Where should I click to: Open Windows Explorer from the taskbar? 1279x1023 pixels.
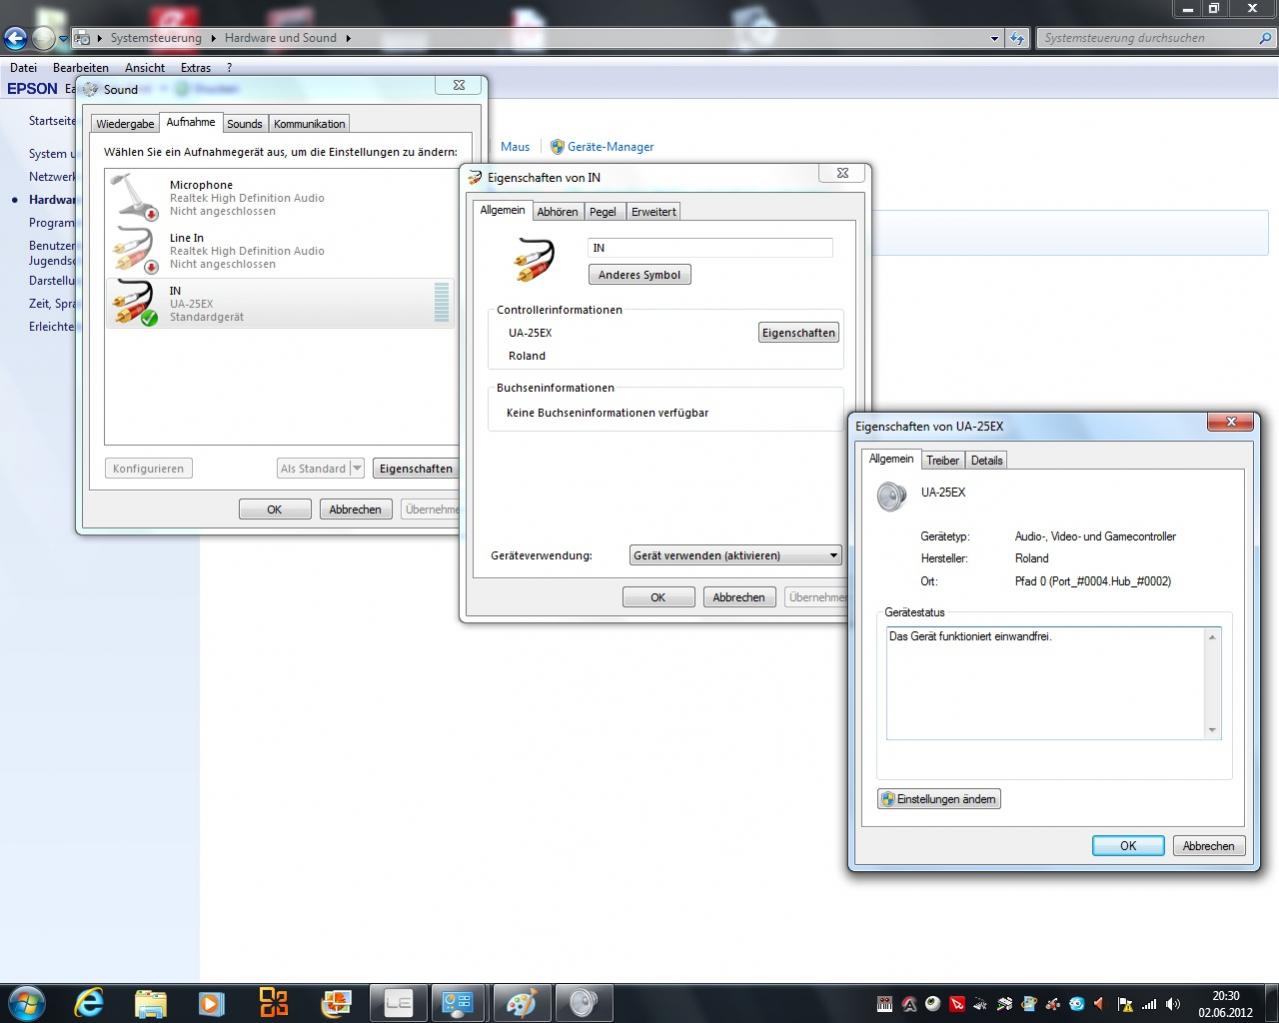point(150,1003)
